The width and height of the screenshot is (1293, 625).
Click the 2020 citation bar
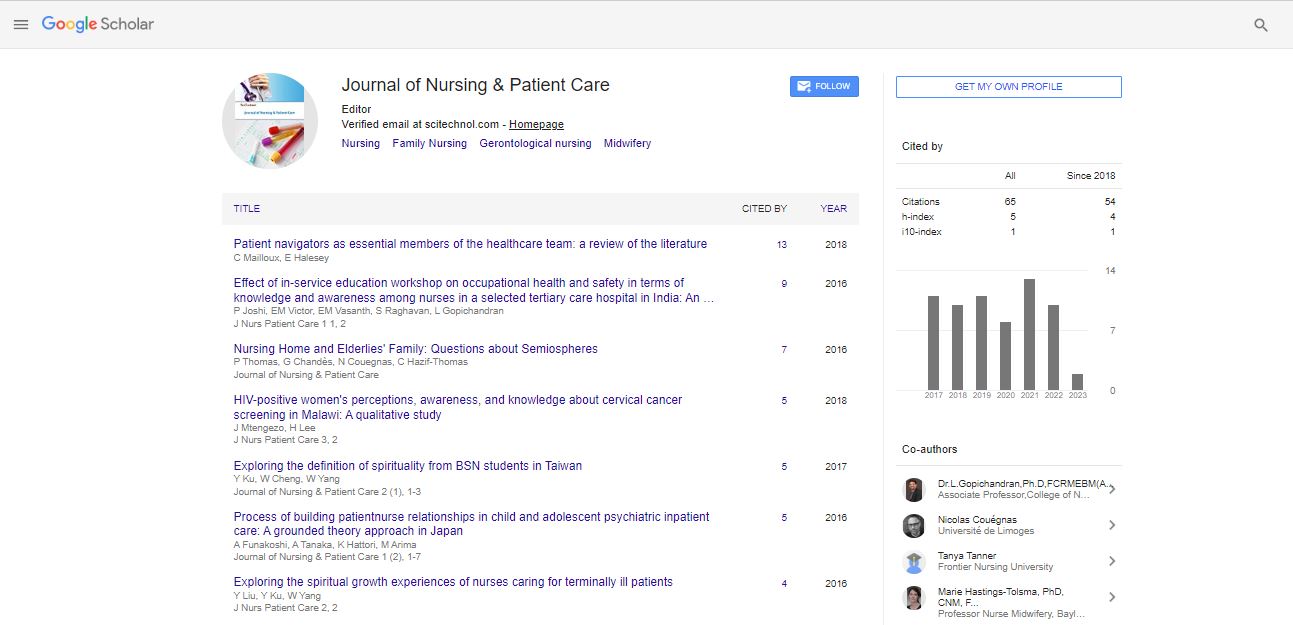[x=1005, y=356]
